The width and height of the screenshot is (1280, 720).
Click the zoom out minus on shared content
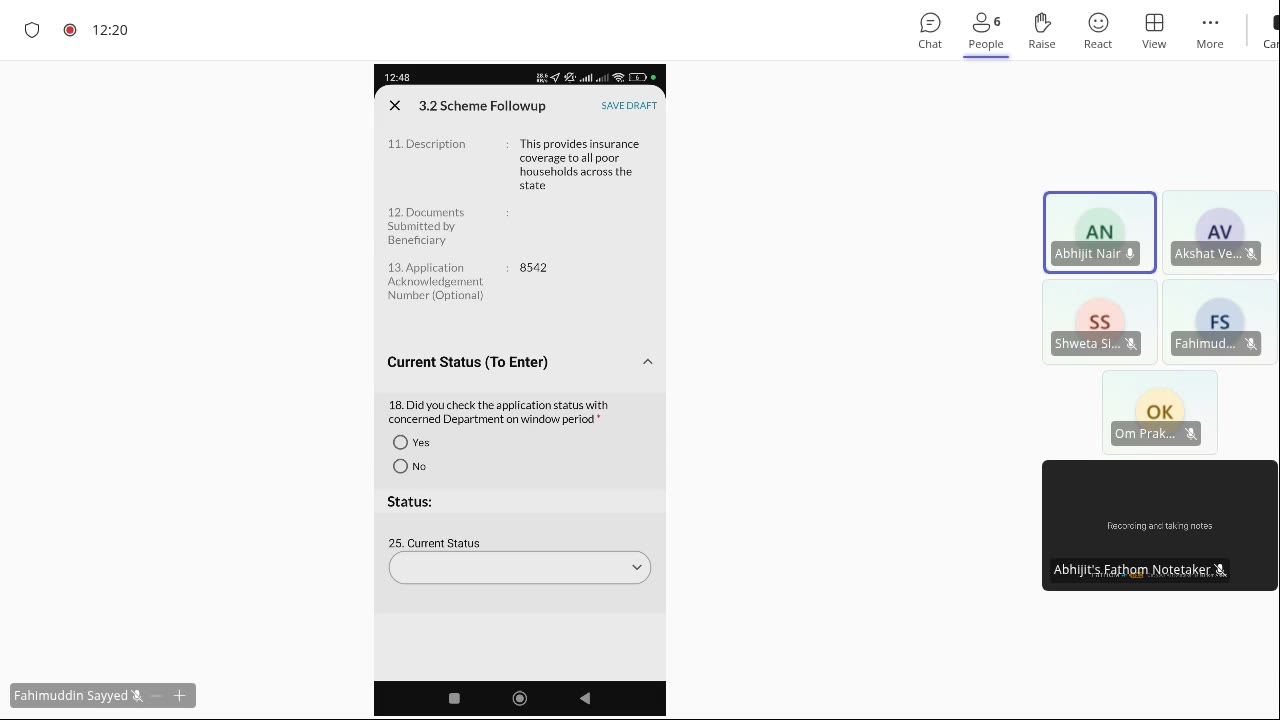click(157, 695)
